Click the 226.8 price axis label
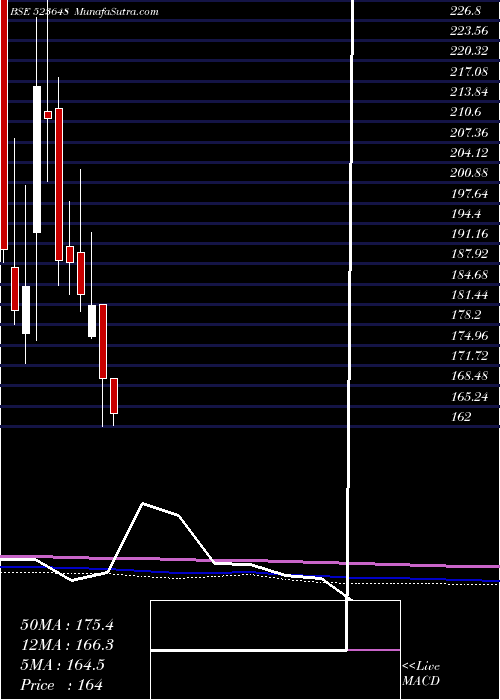Image resolution: width=500 pixels, height=700 pixels. click(x=465, y=11)
